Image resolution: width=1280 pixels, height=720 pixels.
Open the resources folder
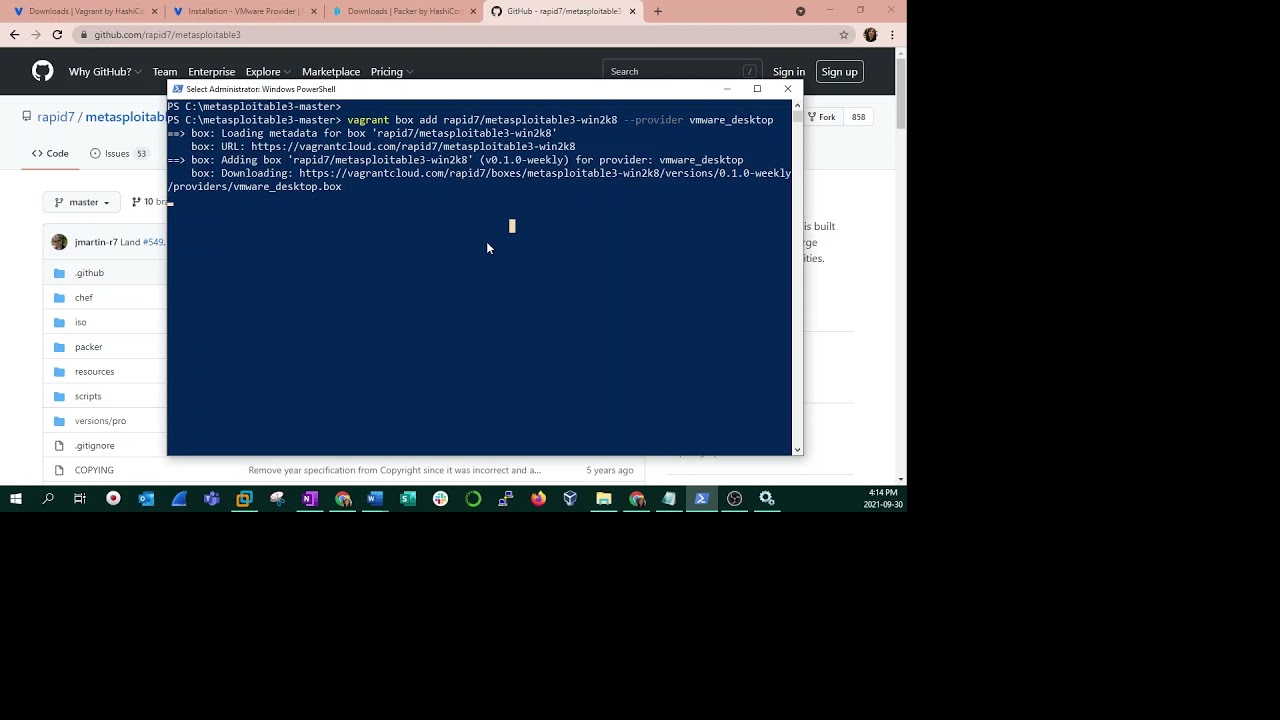(95, 372)
